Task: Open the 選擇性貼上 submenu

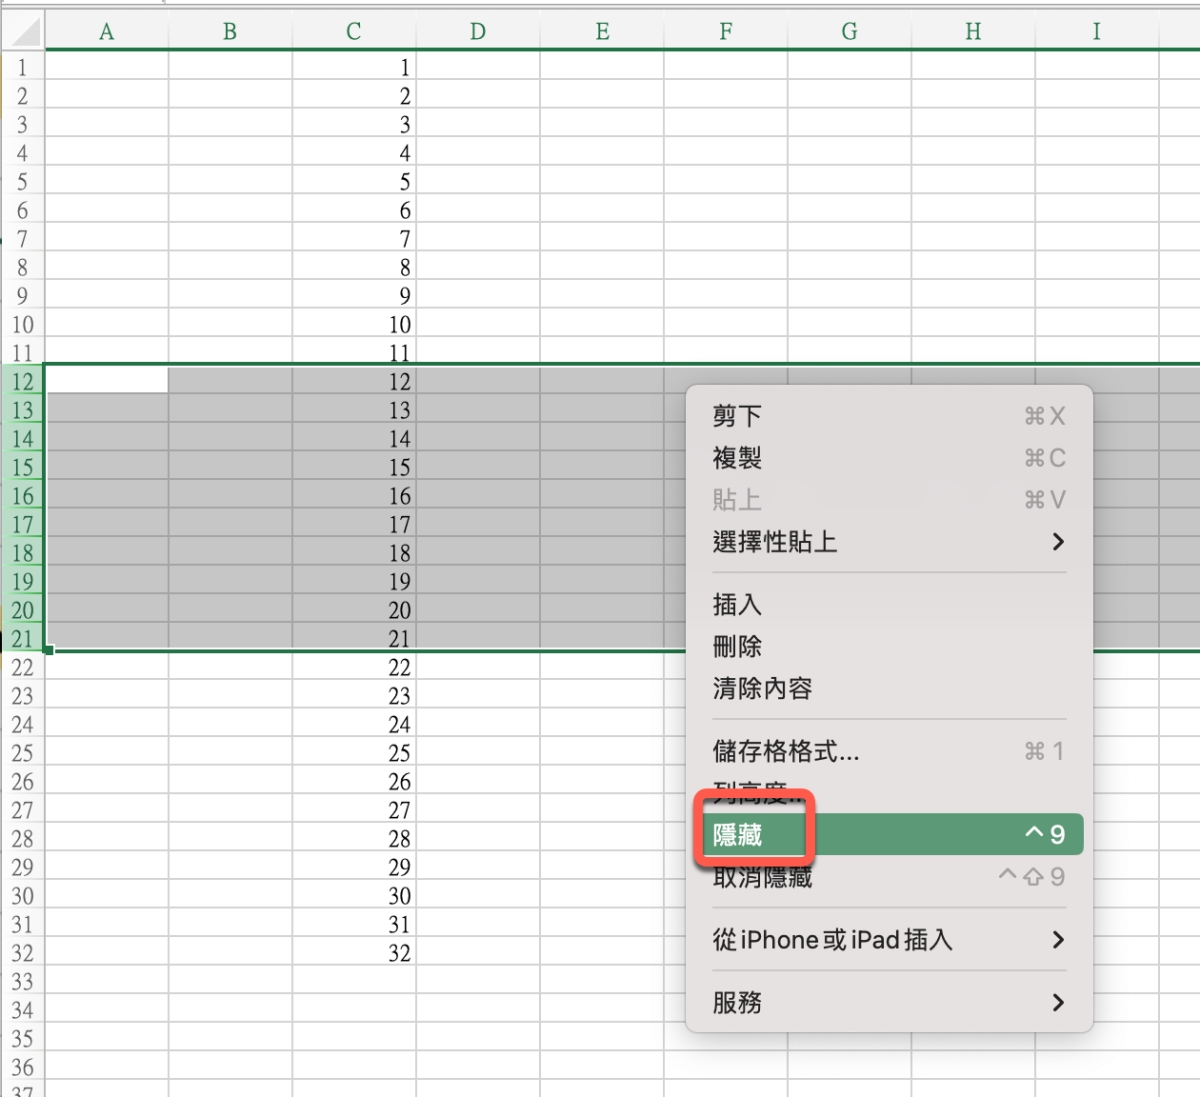Action: click(889, 542)
